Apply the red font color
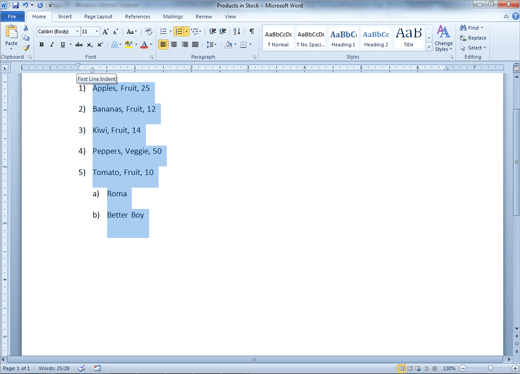The image size is (520, 374). 144,45
